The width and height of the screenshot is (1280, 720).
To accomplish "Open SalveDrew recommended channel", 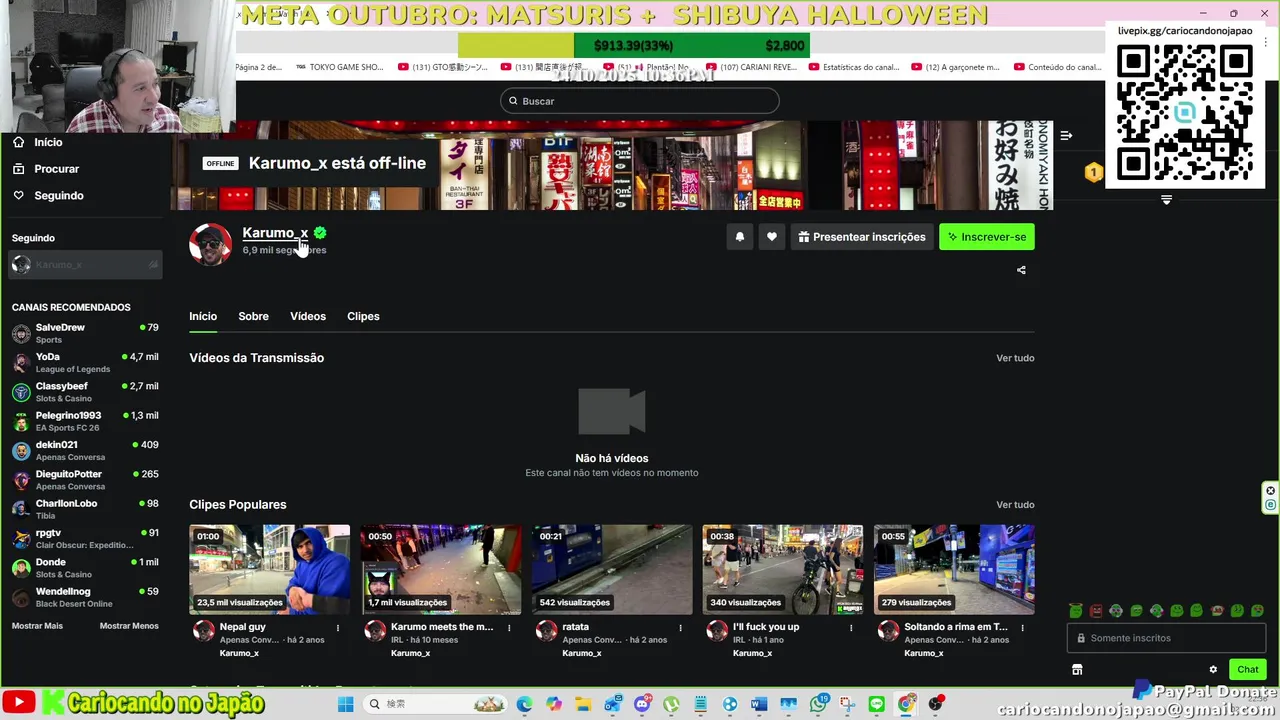I will click(x=85, y=333).
